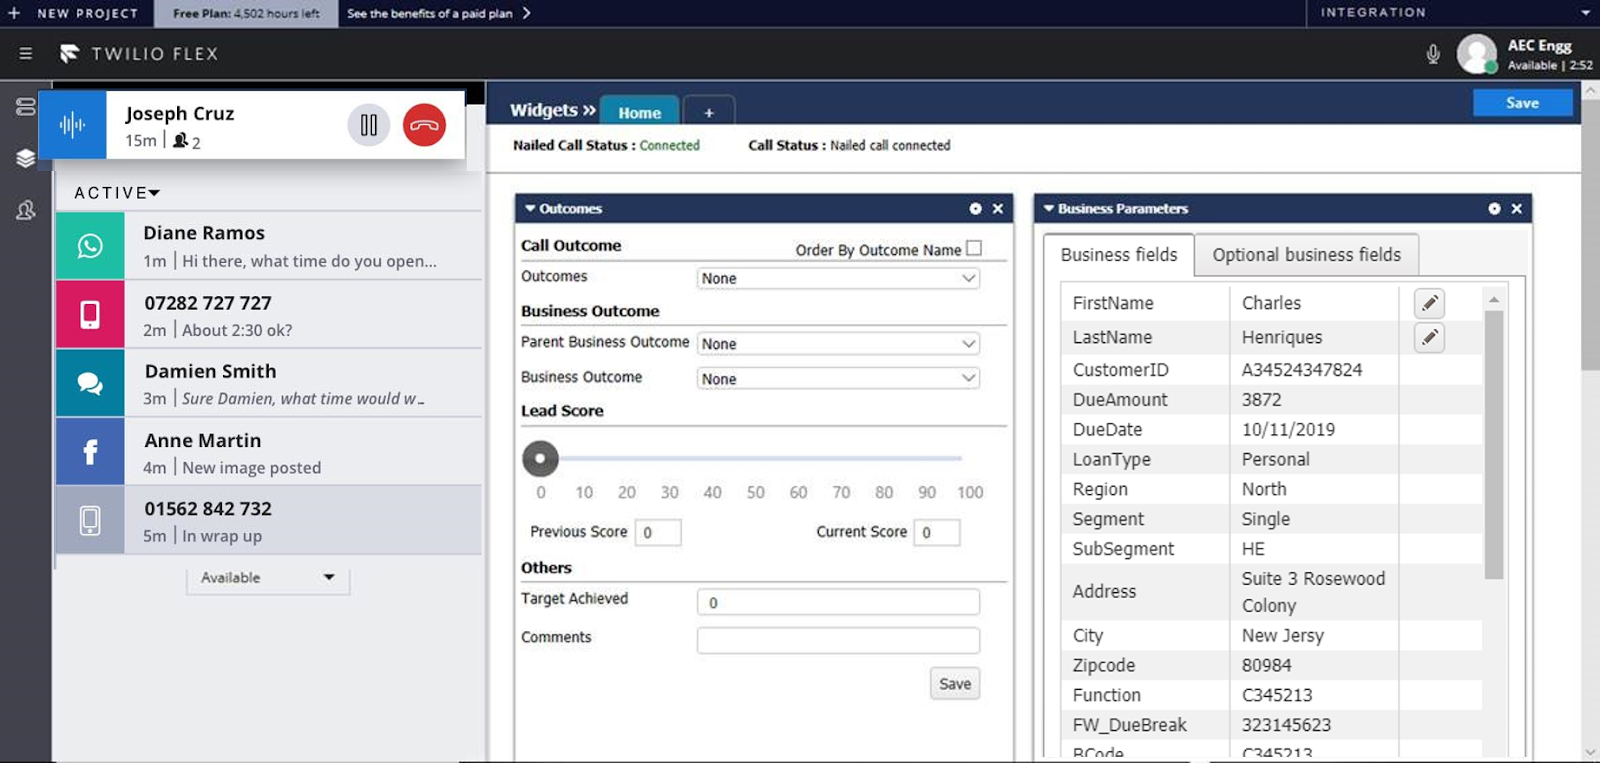The width and height of the screenshot is (1600, 763).
Task: Open settings icon of Outcomes widget
Action: pyautogui.click(x=975, y=208)
